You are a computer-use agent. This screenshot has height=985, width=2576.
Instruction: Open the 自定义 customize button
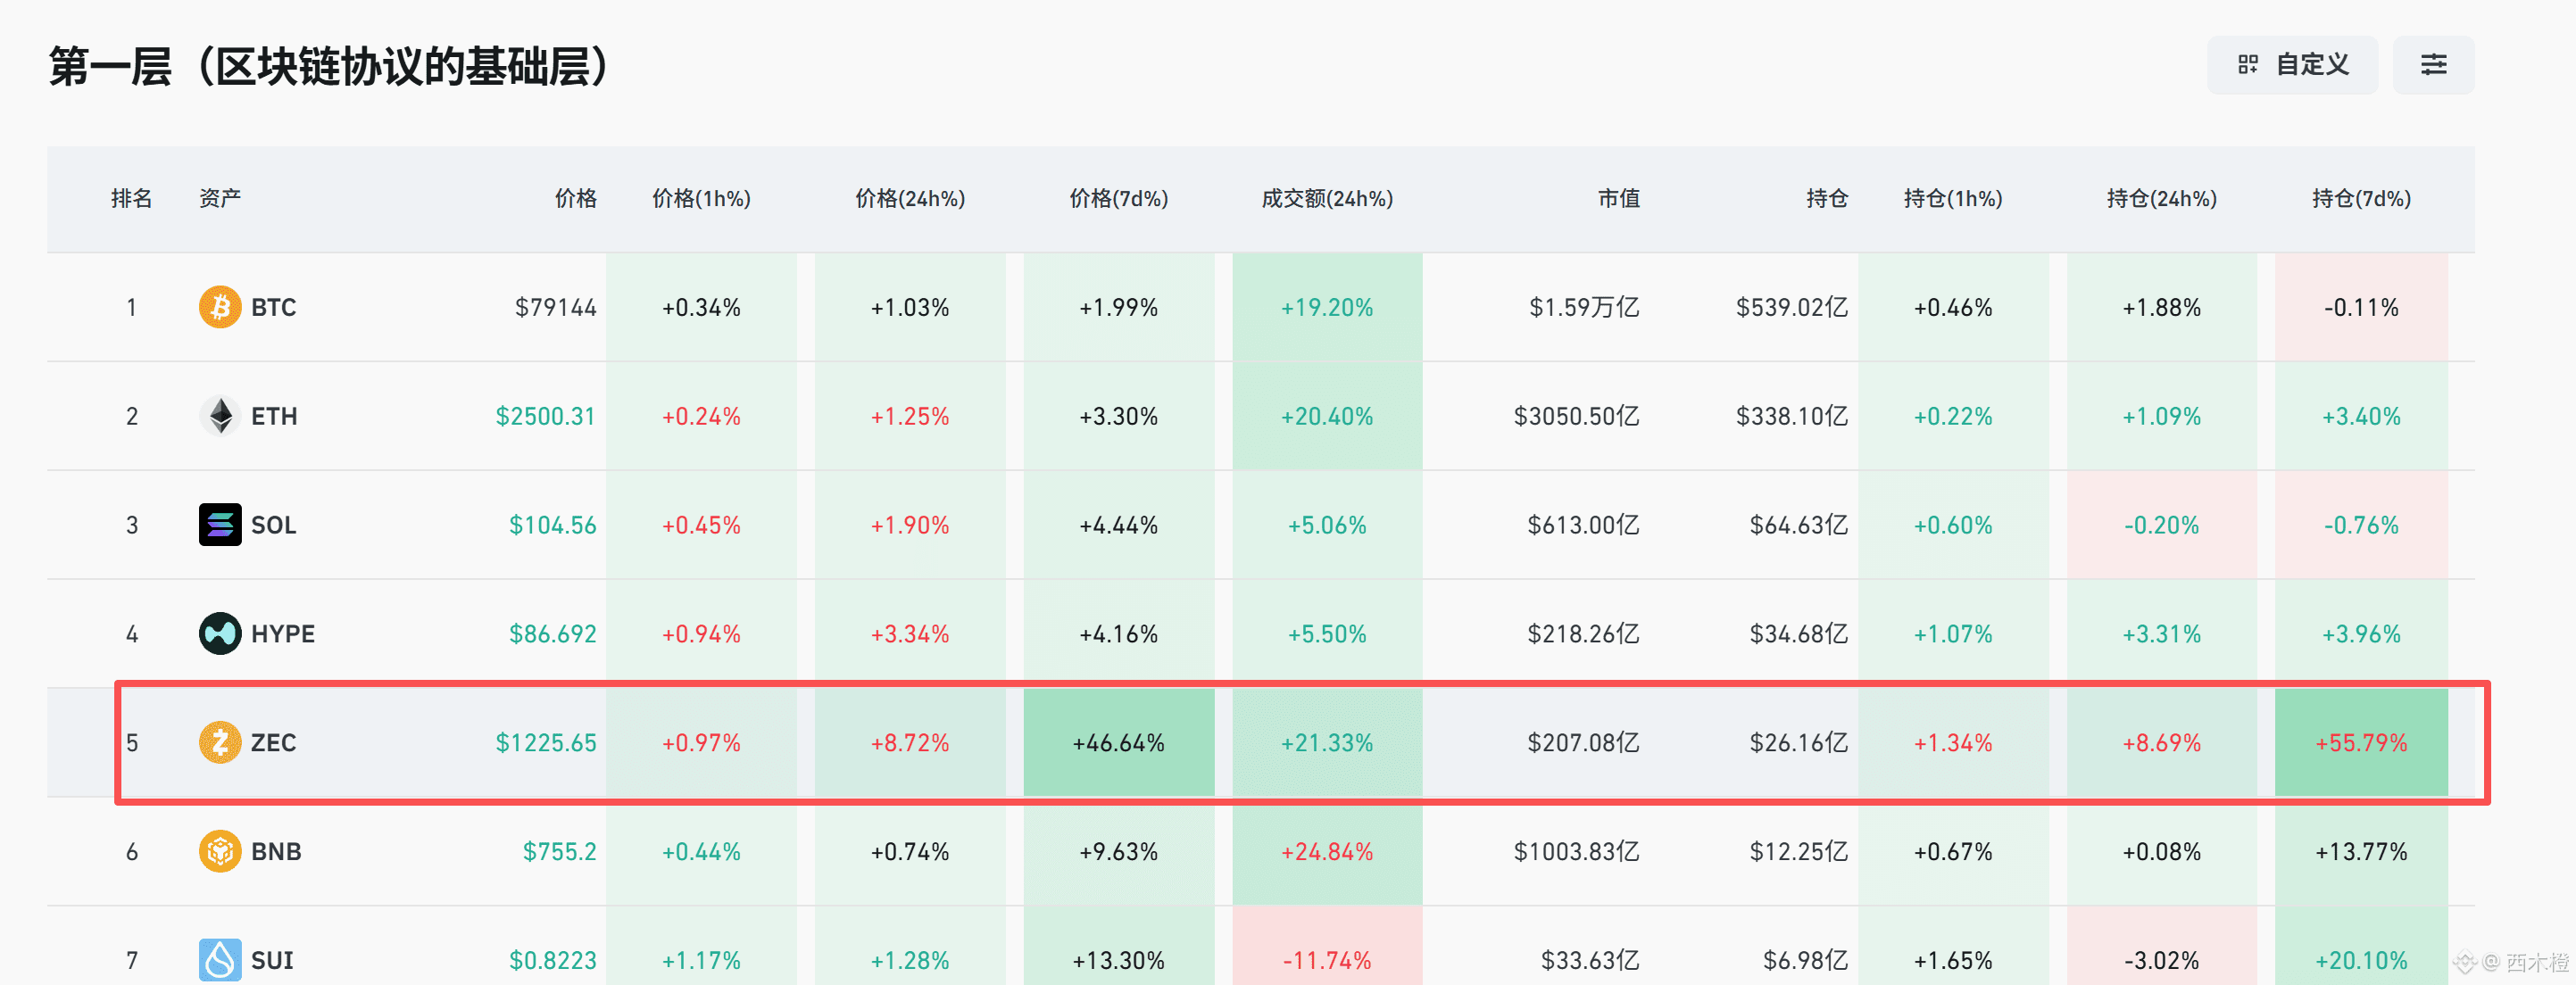tap(2292, 65)
